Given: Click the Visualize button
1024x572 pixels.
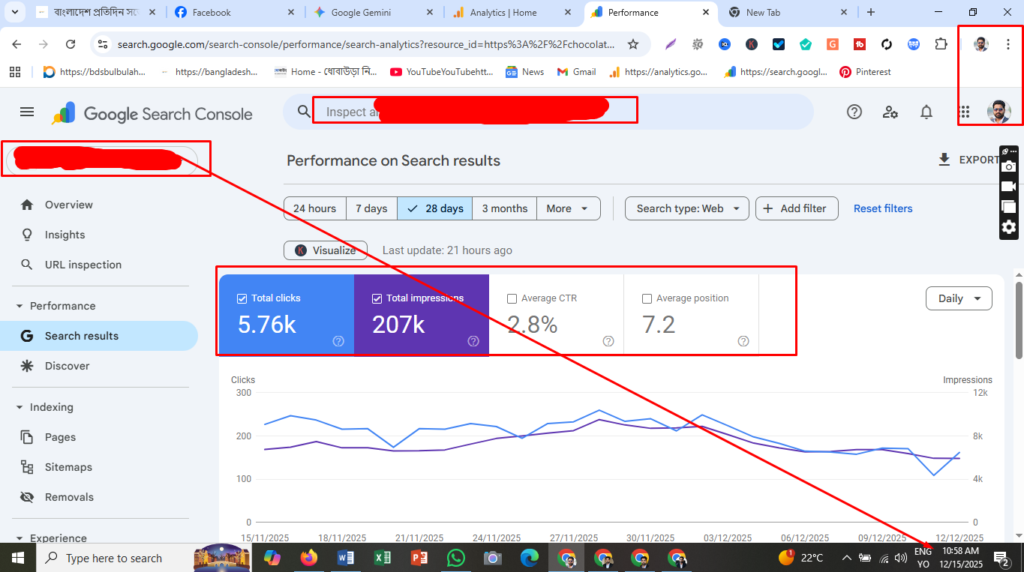Looking at the screenshot, I should click(325, 250).
